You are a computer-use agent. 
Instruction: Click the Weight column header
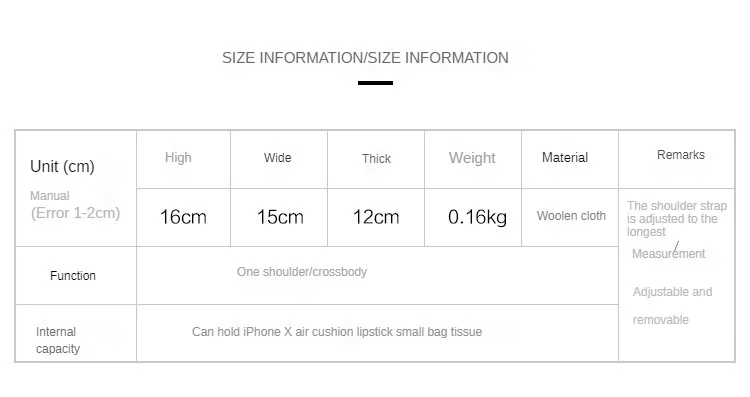pos(472,158)
